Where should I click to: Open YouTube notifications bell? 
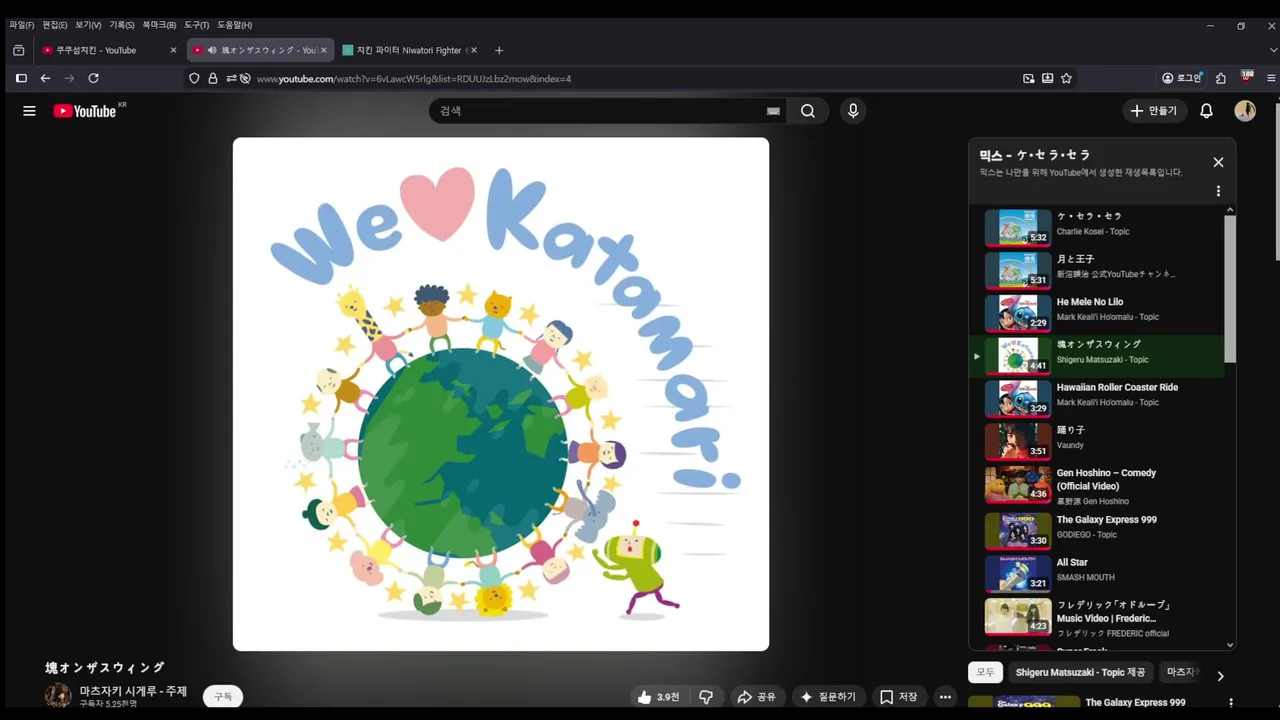[x=1206, y=111]
